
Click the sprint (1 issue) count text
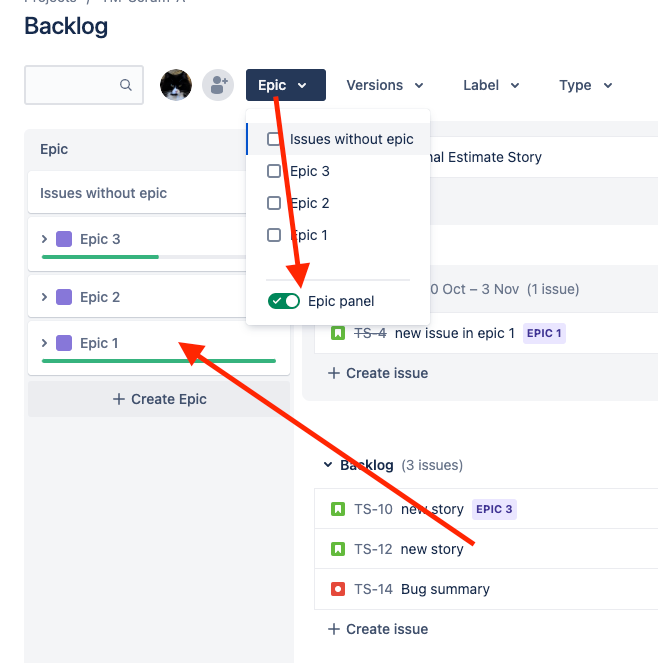553,289
